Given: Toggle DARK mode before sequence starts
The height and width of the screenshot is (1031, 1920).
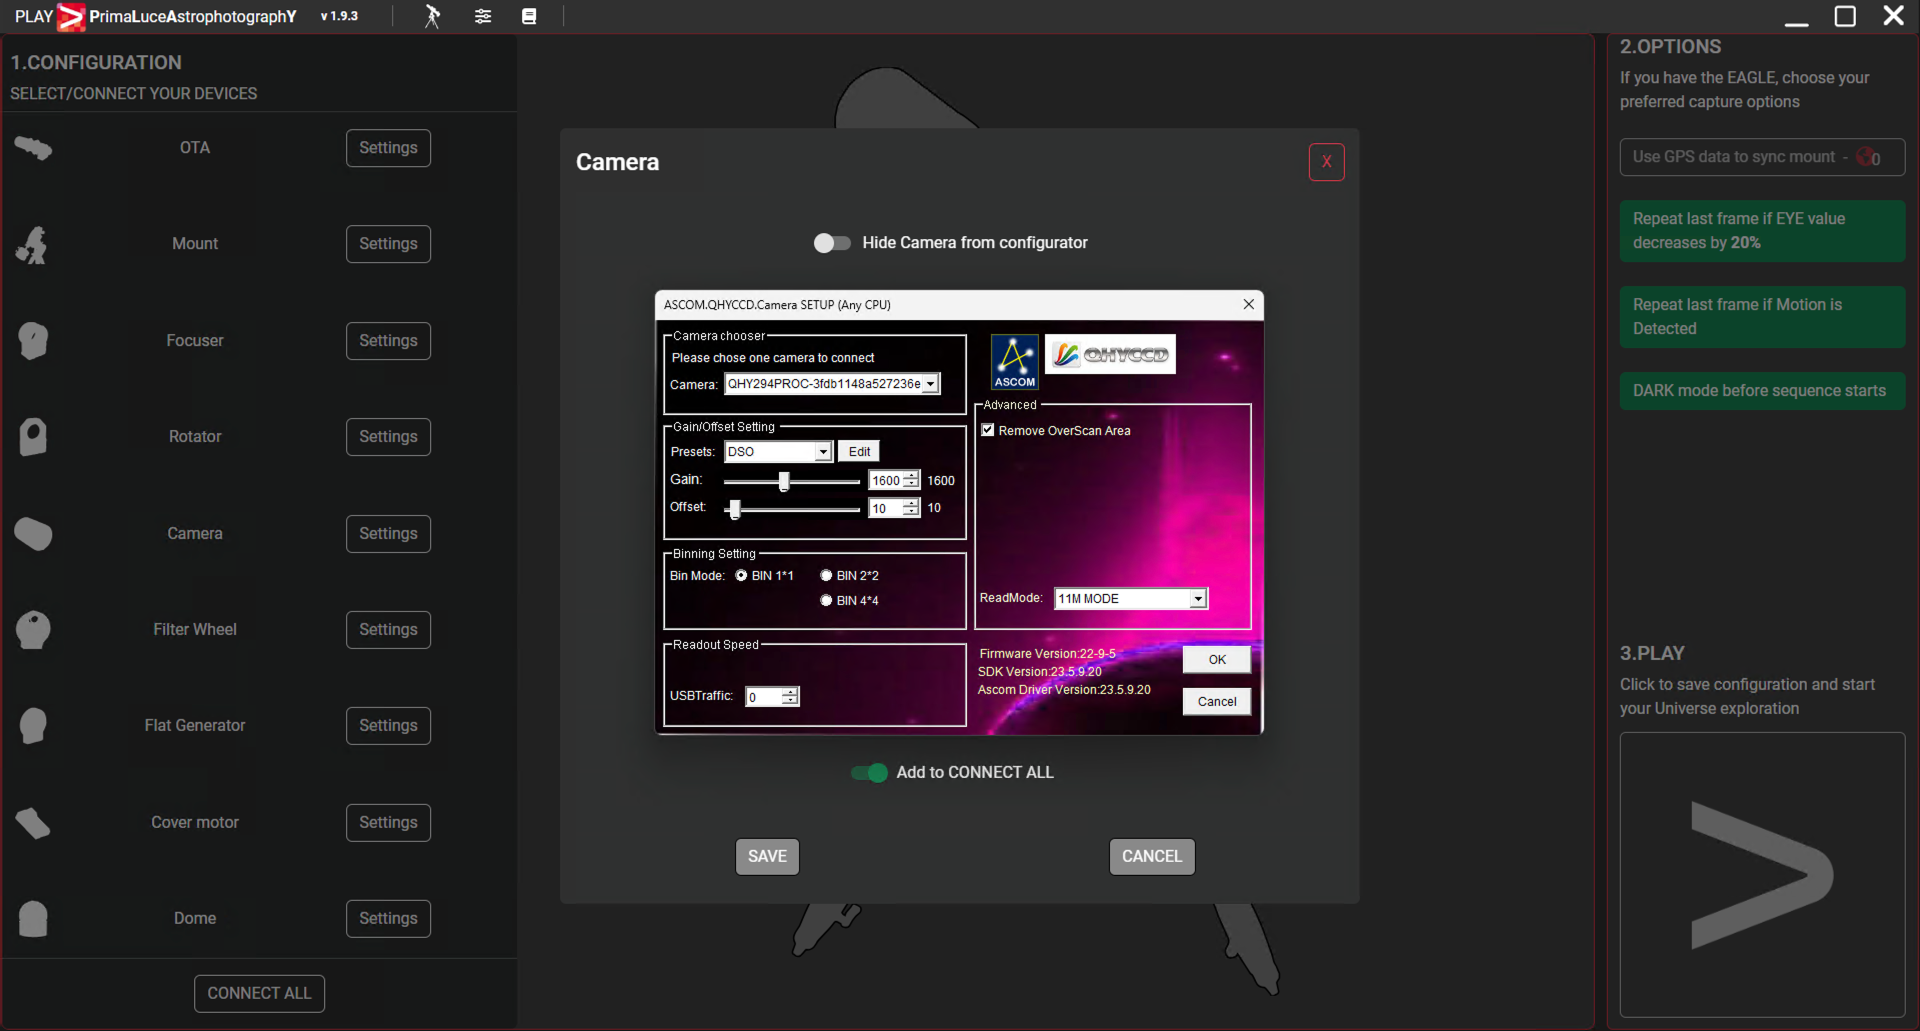Looking at the screenshot, I should pos(1762,391).
